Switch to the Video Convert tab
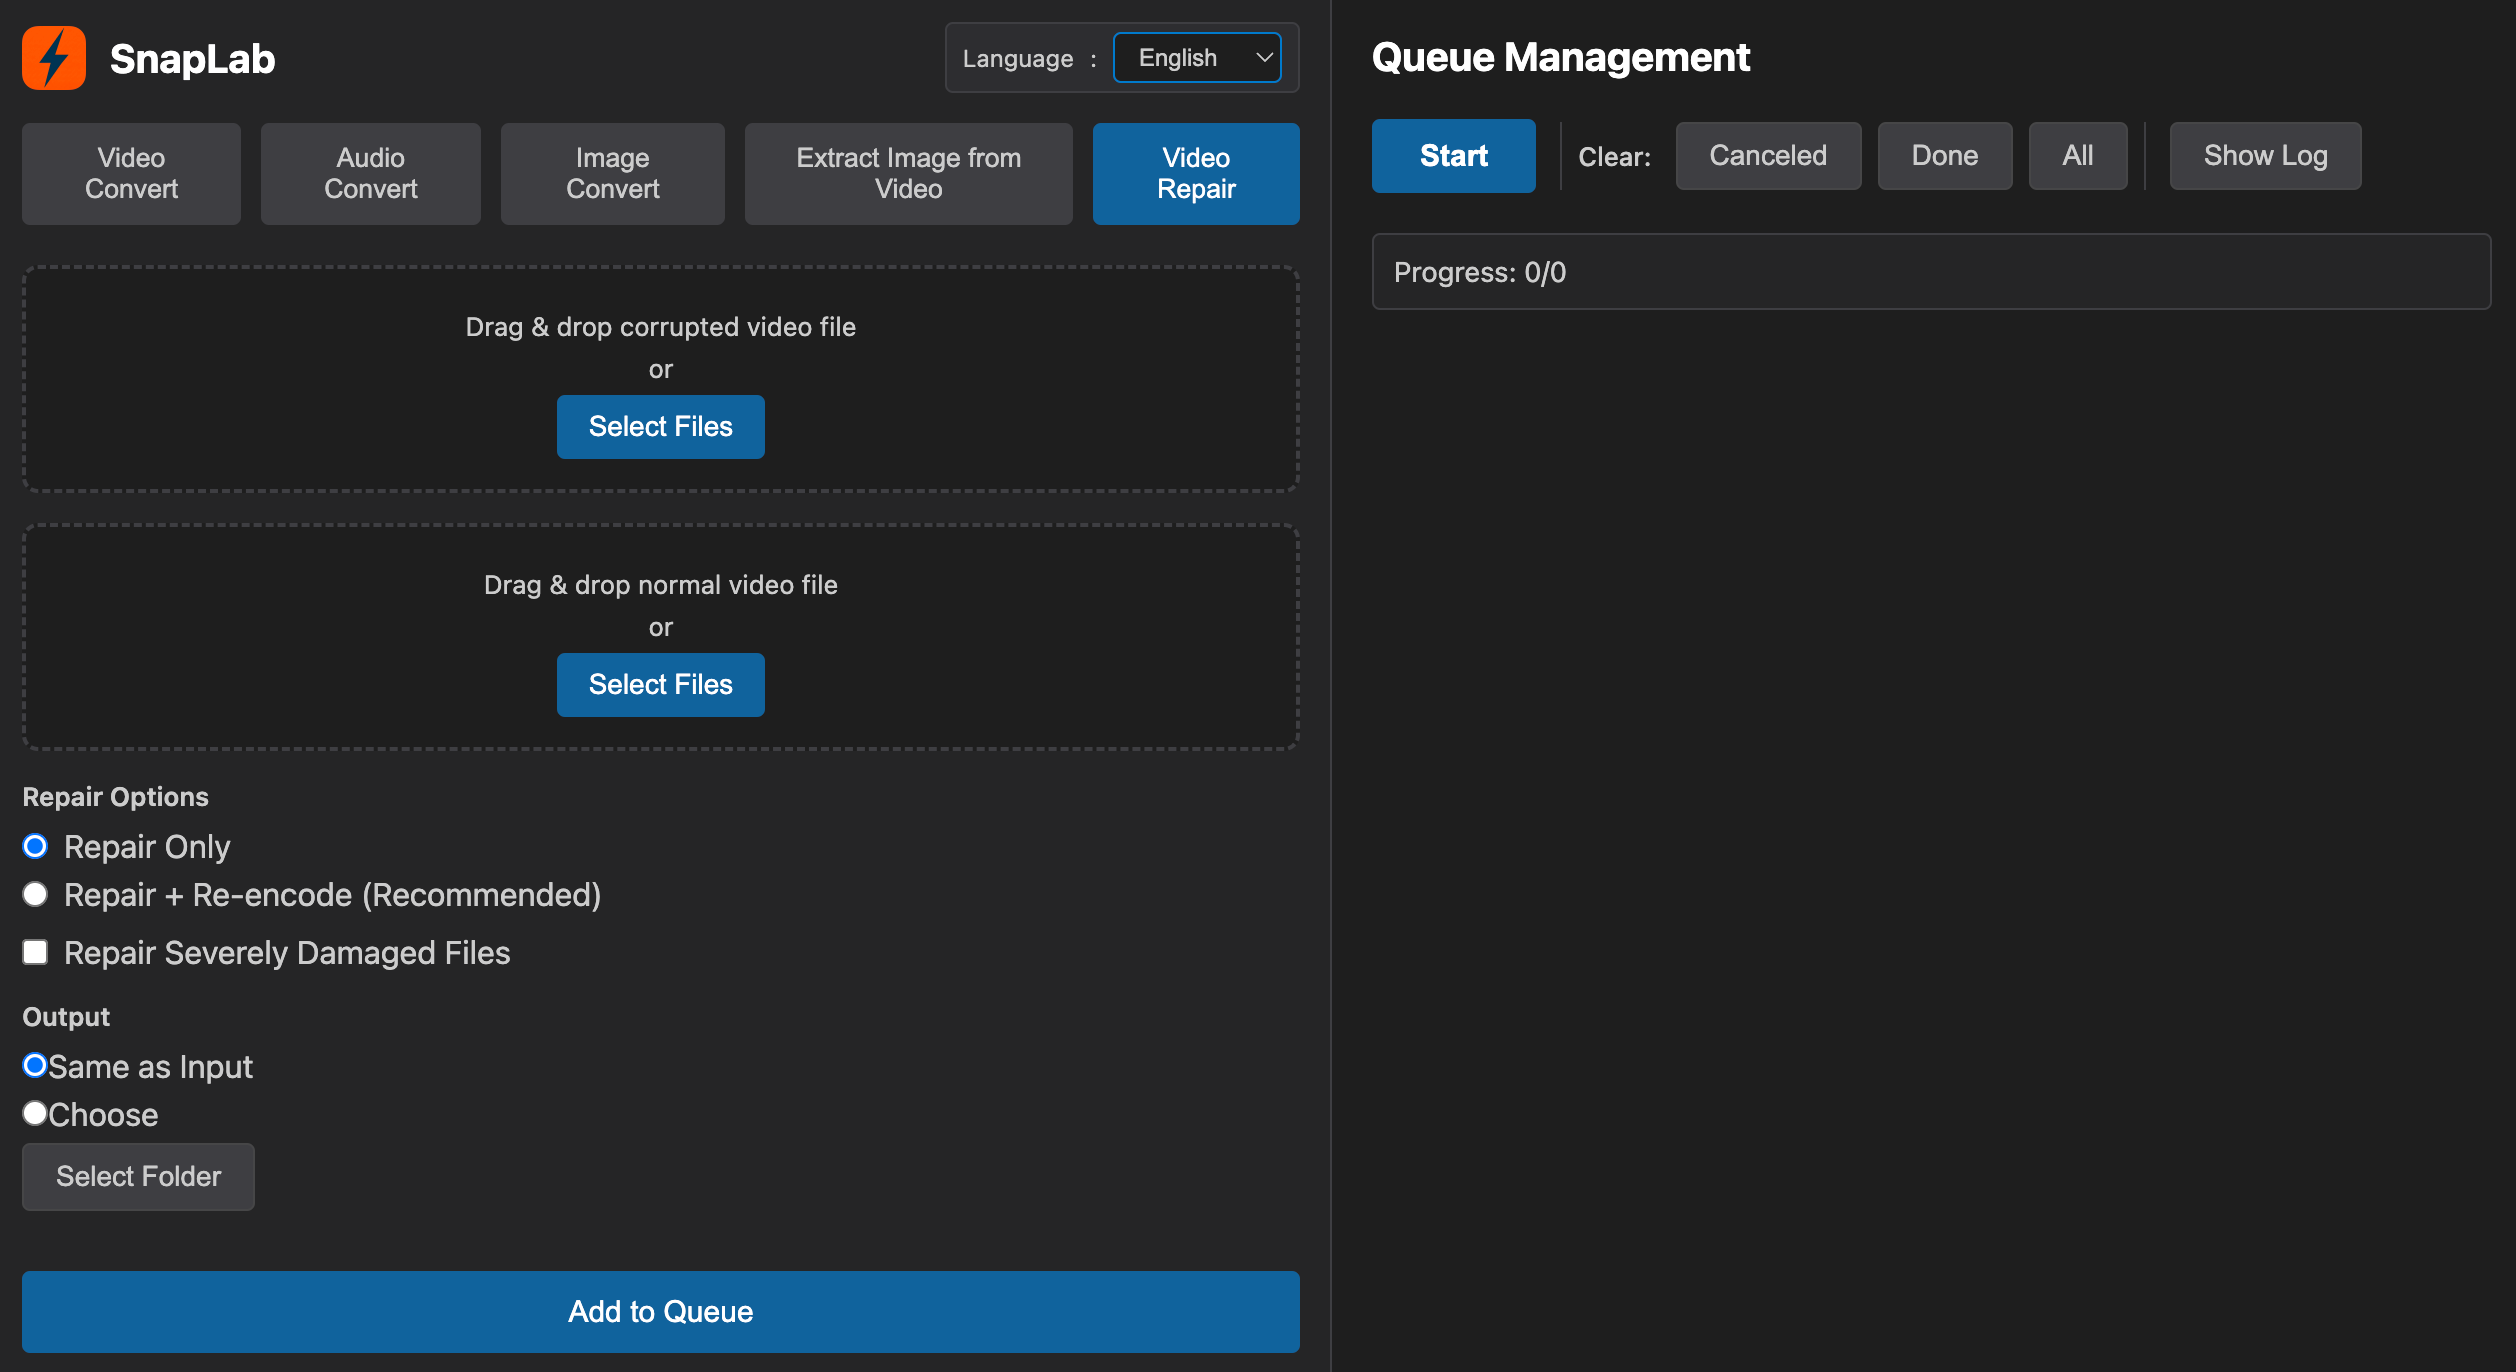Screen dimensions: 2516x1372 (x=131, y=173)
